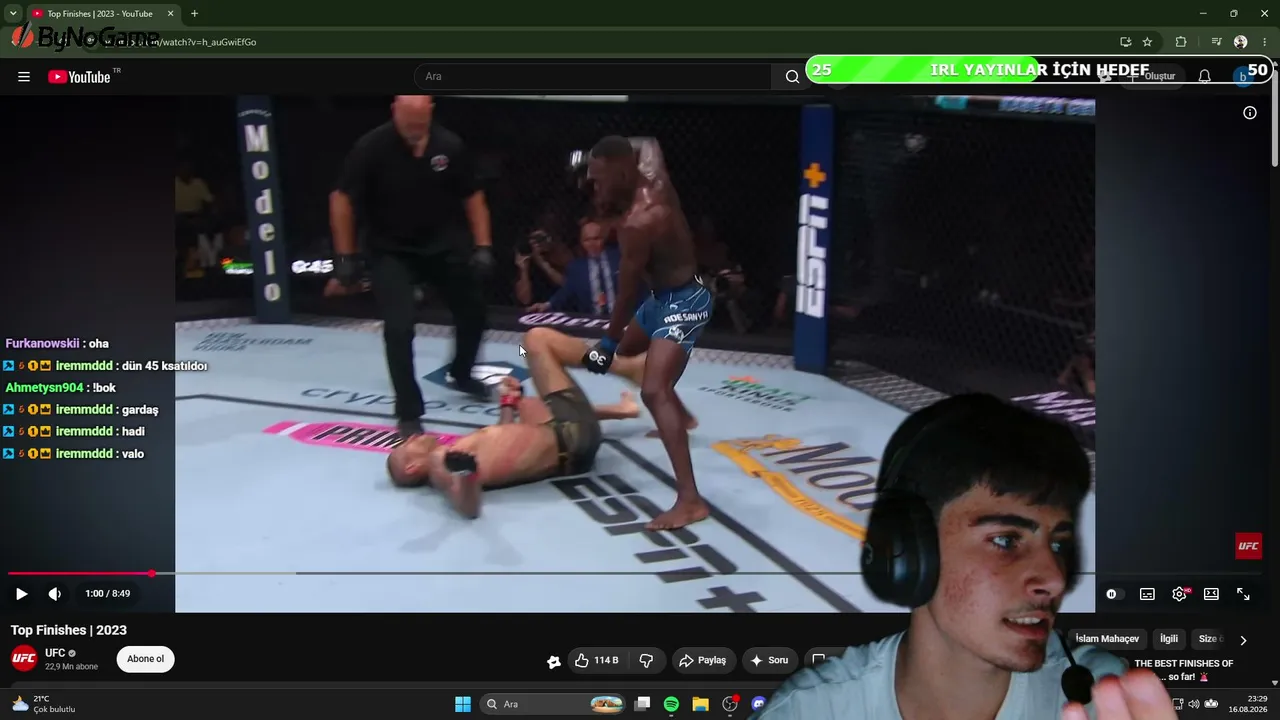Close the 'Top Finishes | 2023' tab
The image size is (1280, 720).
[170, 14]
